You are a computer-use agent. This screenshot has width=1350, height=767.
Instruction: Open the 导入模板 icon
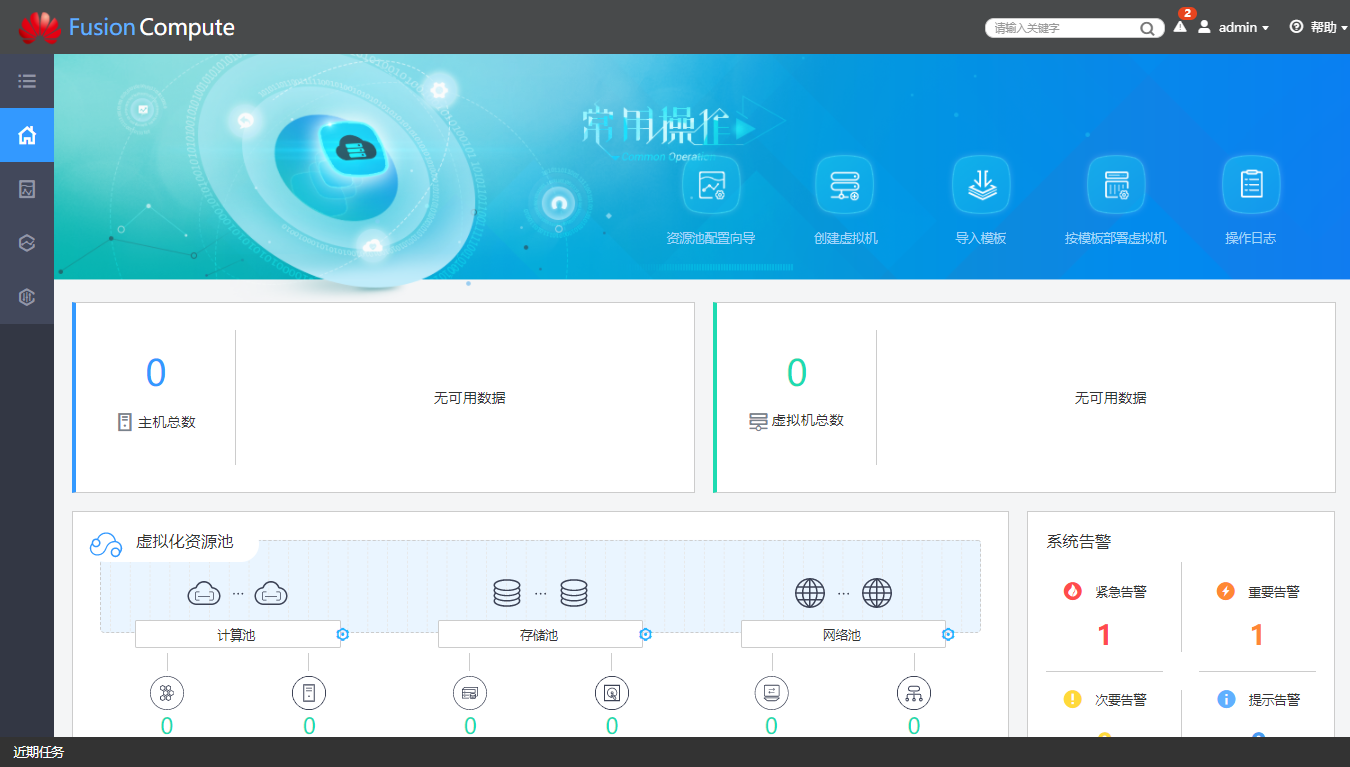(981, 184)
